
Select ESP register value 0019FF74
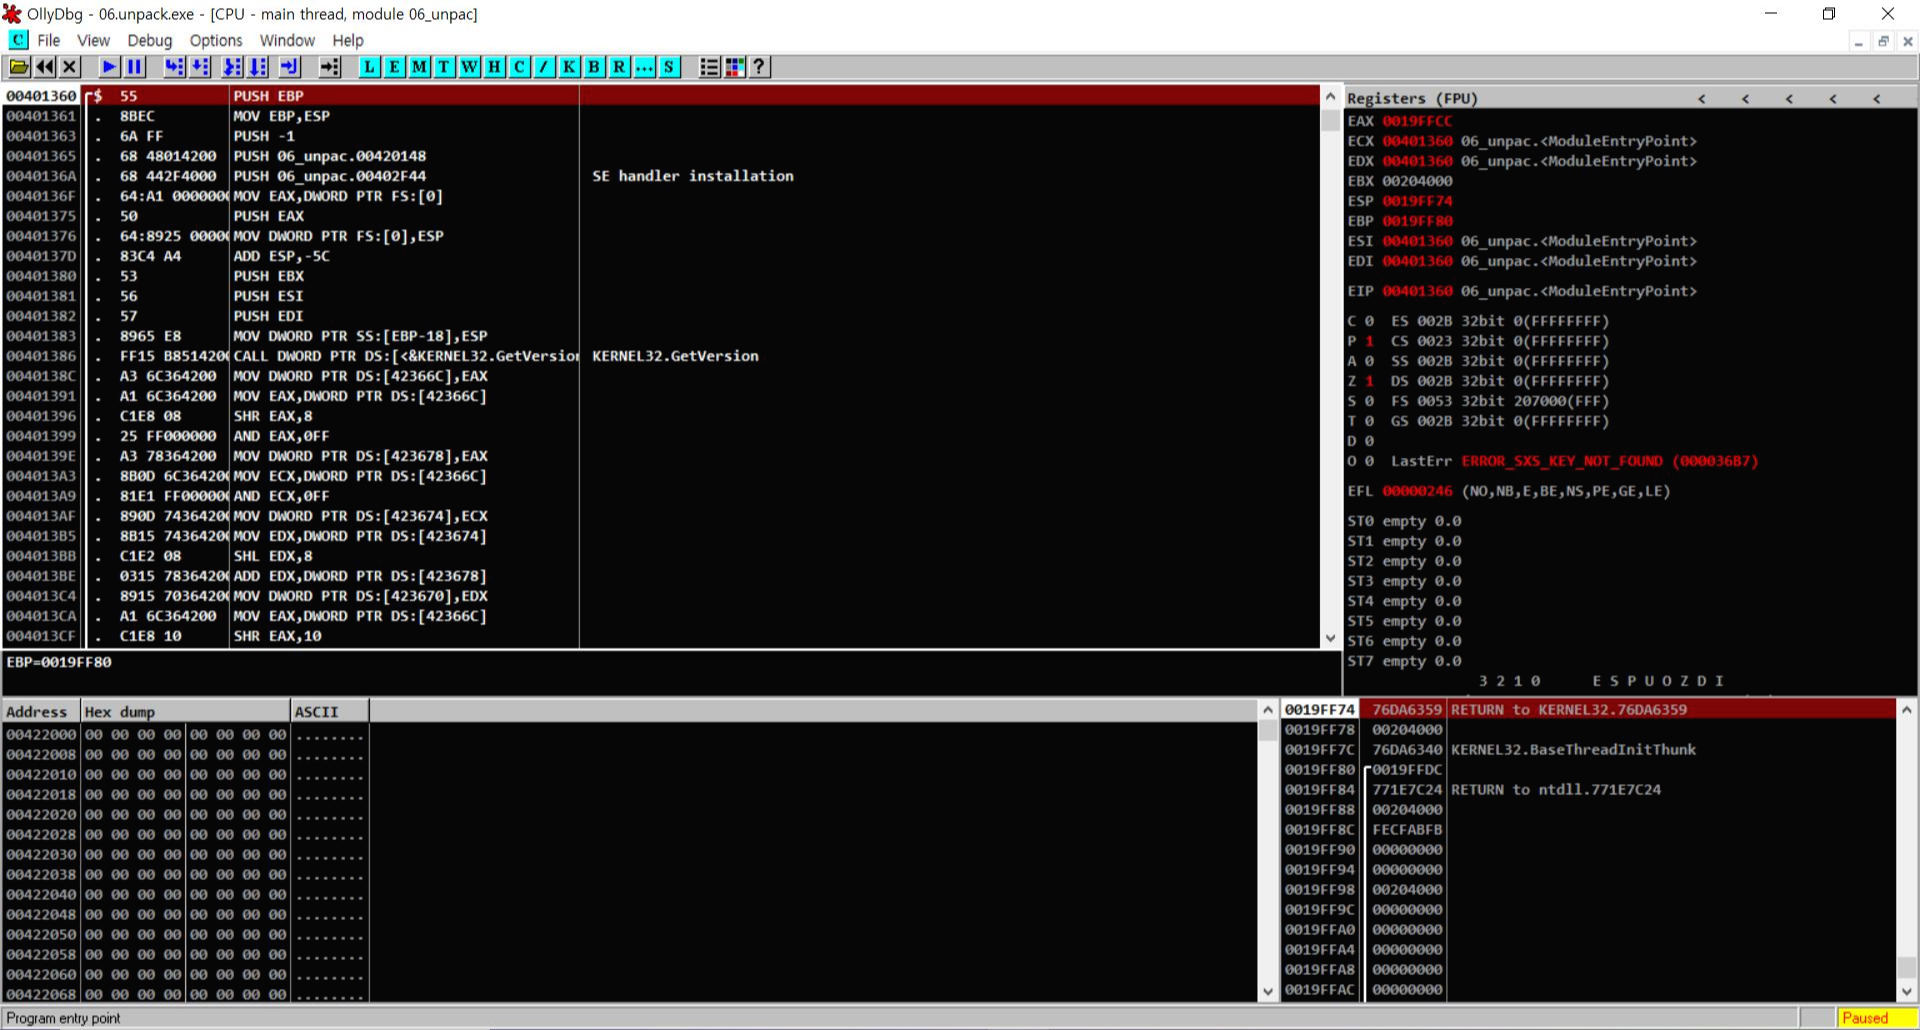pos(1417,201)
